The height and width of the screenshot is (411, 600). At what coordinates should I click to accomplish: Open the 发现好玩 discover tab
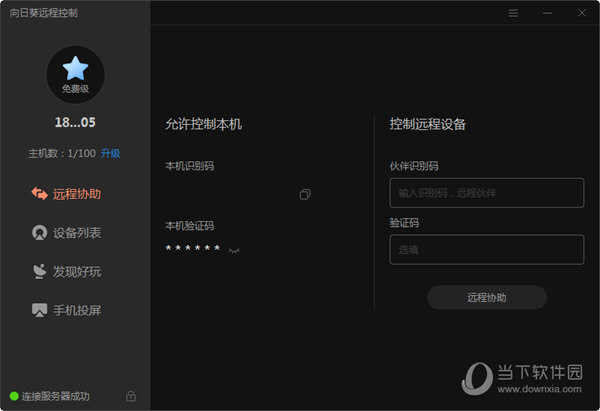pos(66,271)
